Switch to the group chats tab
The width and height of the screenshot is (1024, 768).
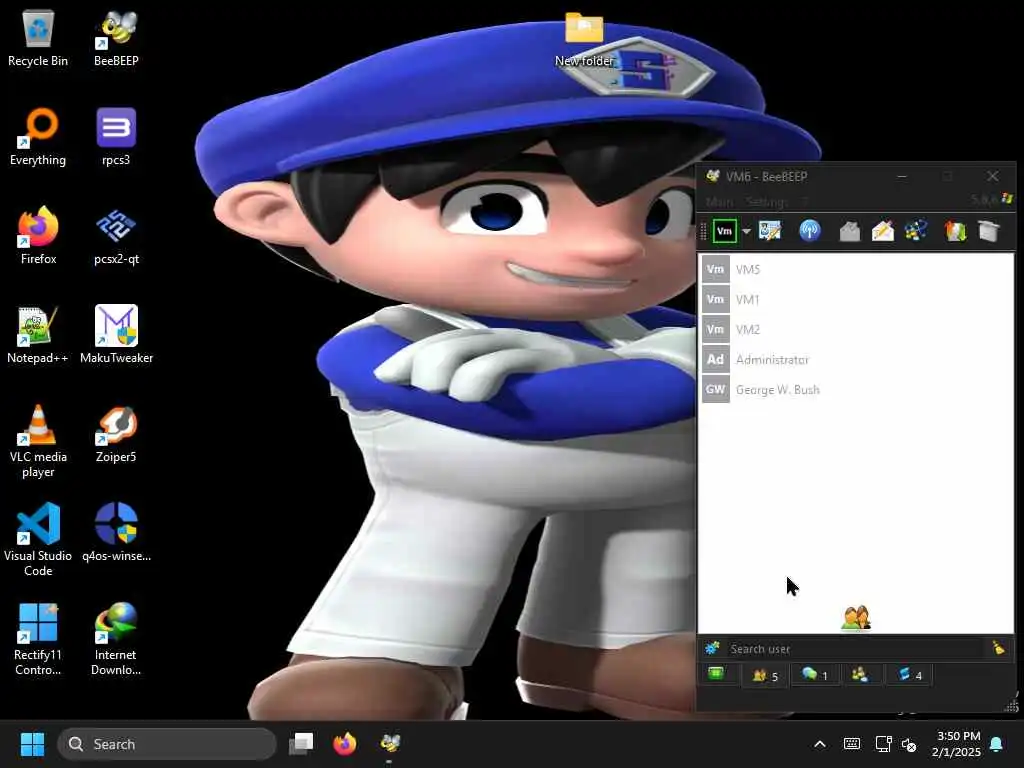coord(860,675)
